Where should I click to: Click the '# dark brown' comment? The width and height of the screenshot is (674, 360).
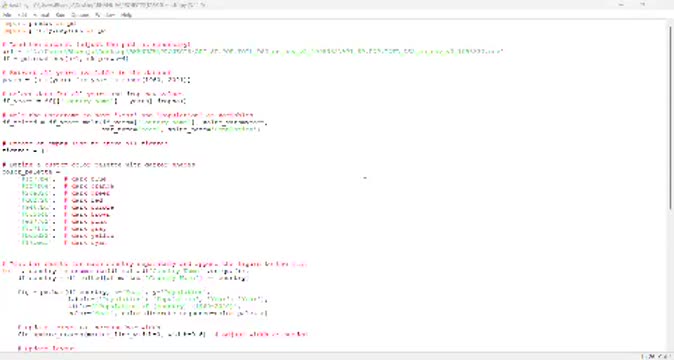[87, 215]
